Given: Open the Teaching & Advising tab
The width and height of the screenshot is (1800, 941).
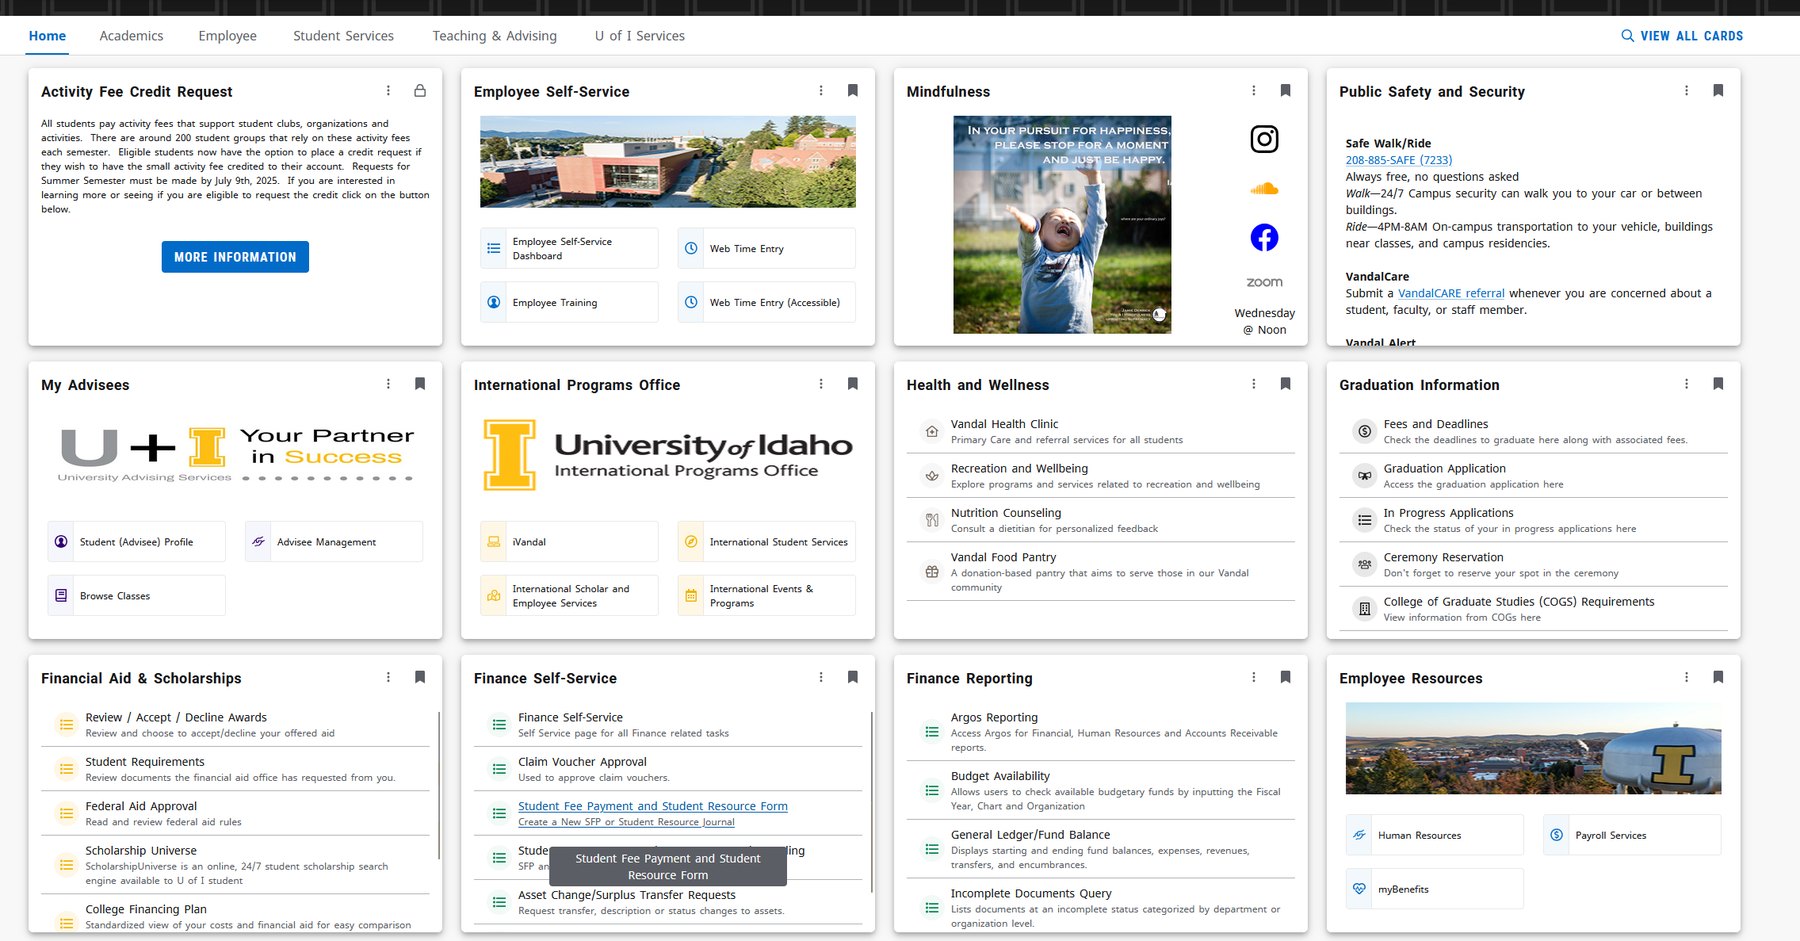Looking at the screenshot, I should click(495, 36).
